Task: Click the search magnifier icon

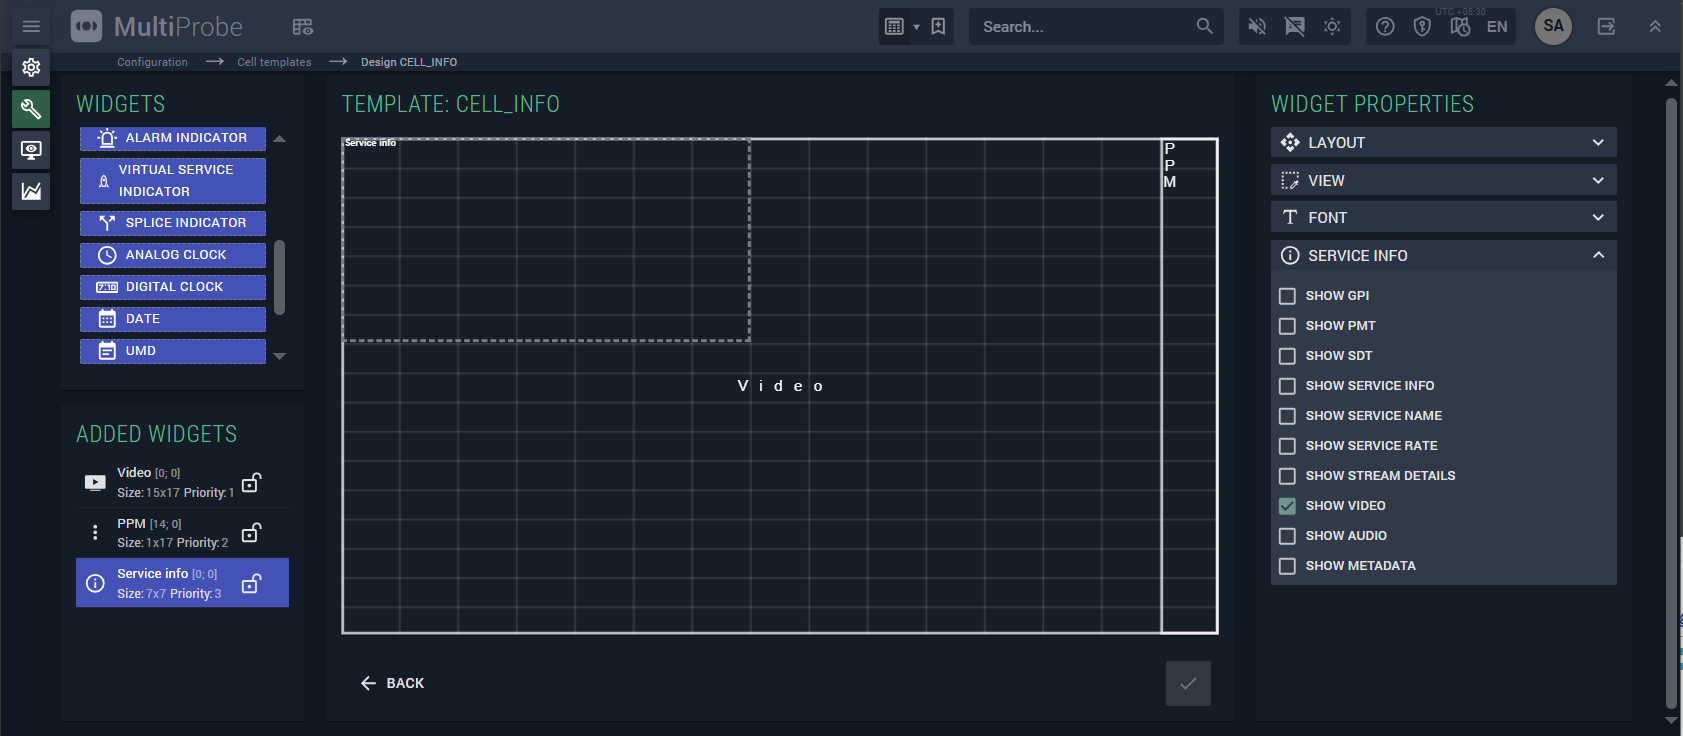Action: (1205, 27)
